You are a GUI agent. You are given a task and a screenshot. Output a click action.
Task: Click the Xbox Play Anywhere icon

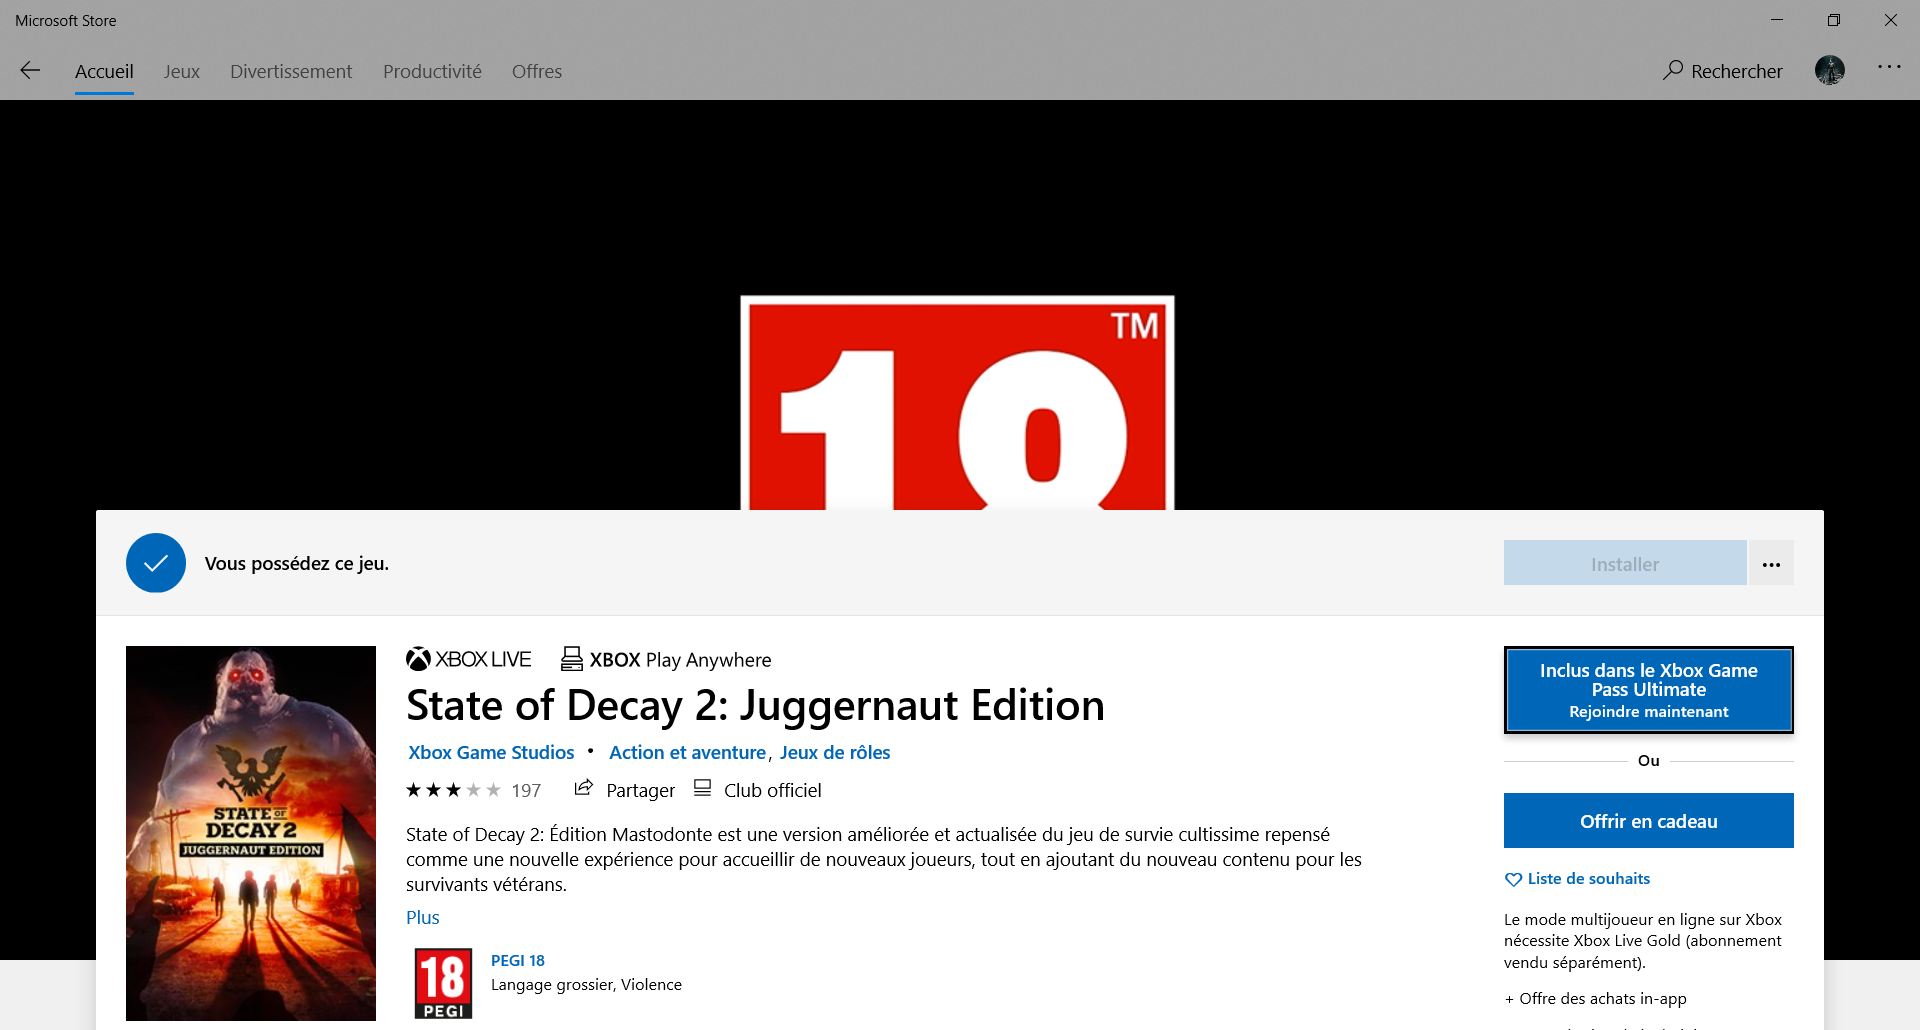pos(572,659)
